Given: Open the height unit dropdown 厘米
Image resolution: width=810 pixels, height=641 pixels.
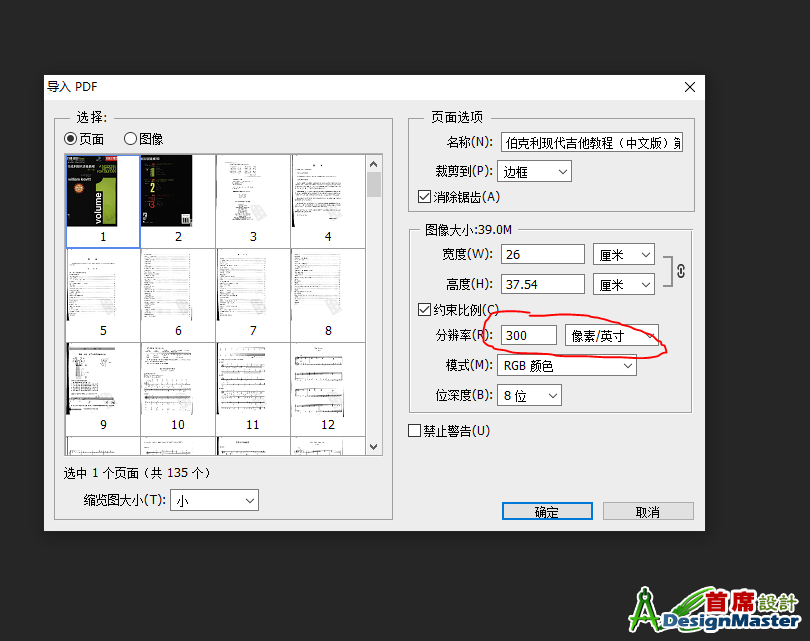Looking at the screenshot, I should point(624,285).
